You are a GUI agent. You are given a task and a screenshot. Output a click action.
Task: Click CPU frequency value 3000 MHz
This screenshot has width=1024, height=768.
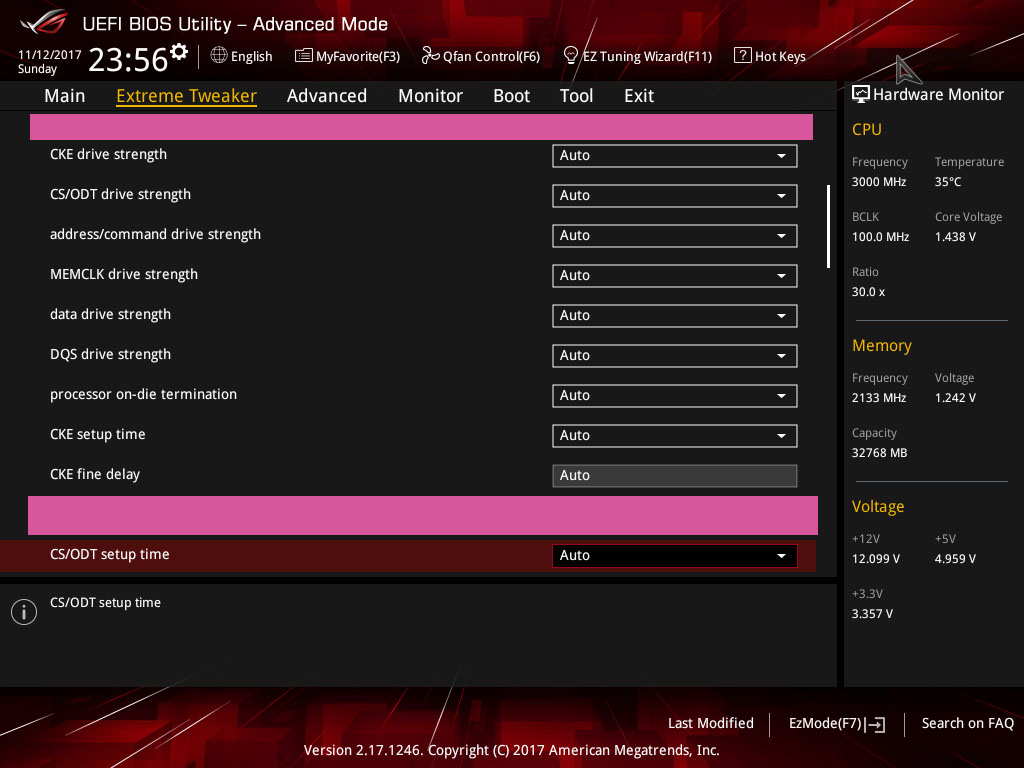[x=879, y=182]
